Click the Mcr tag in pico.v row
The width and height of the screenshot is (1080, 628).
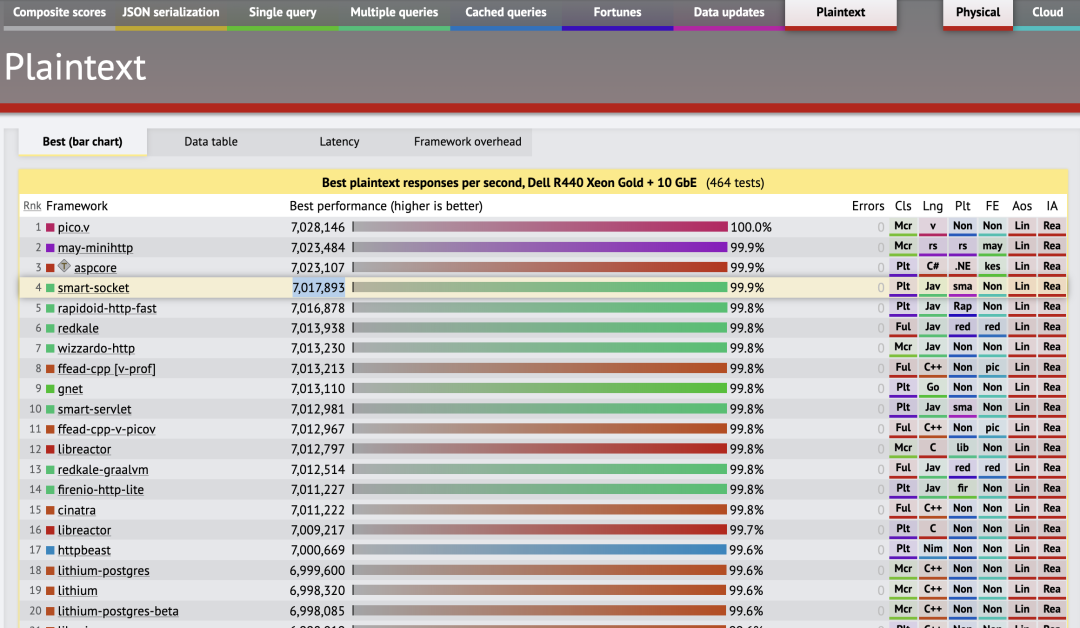click(x=903, y=227)
